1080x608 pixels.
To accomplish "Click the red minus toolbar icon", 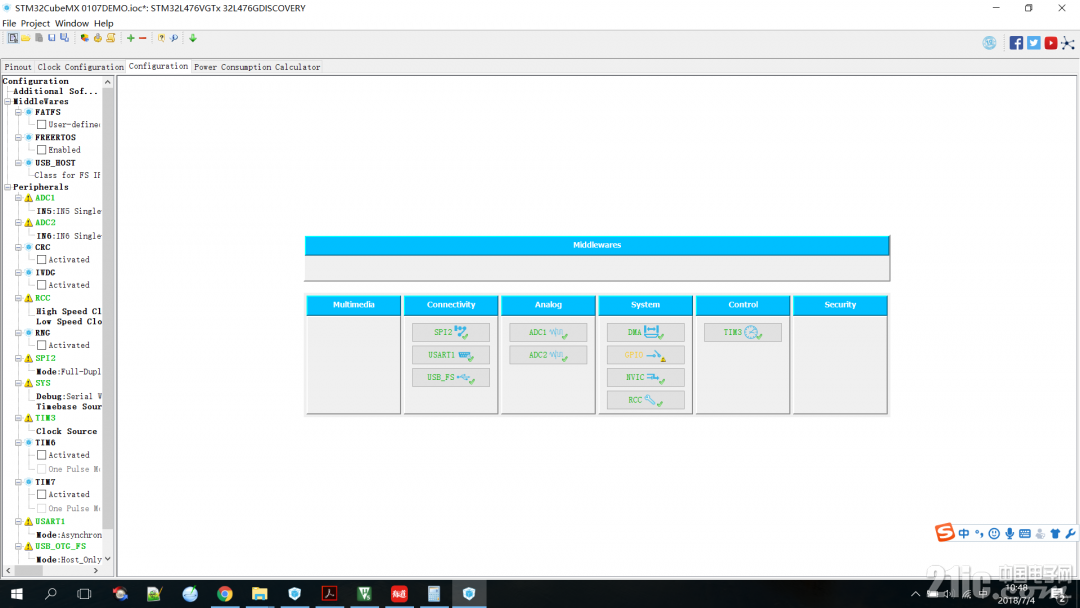I will tap(143, 39).
